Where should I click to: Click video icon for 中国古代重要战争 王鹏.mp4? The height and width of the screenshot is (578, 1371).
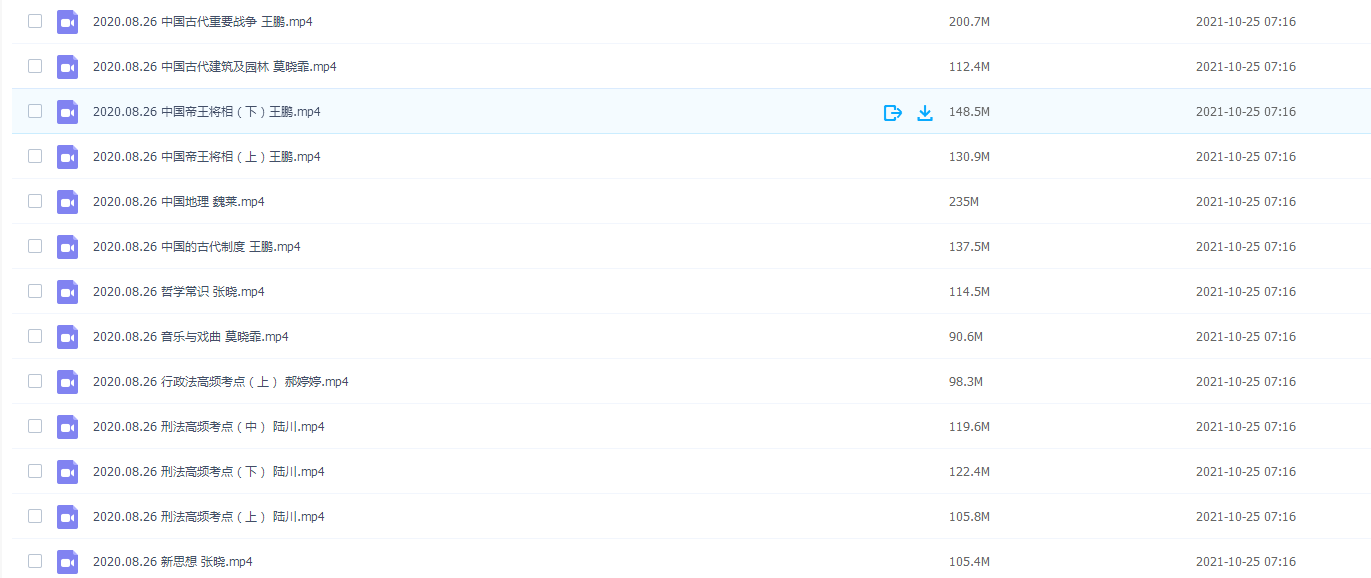coord(67,22)
